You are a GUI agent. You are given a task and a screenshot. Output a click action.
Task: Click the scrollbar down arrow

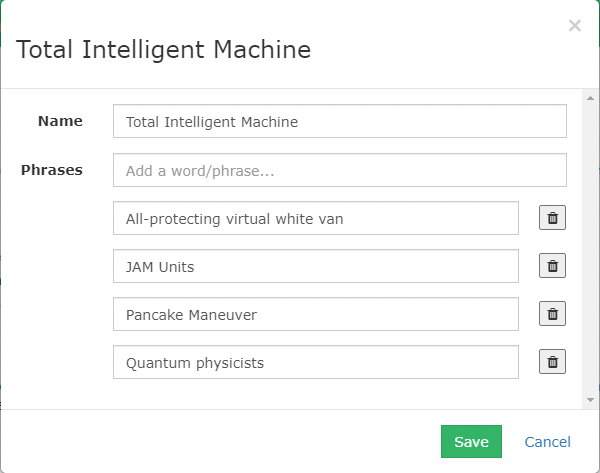tap(590, 400)
